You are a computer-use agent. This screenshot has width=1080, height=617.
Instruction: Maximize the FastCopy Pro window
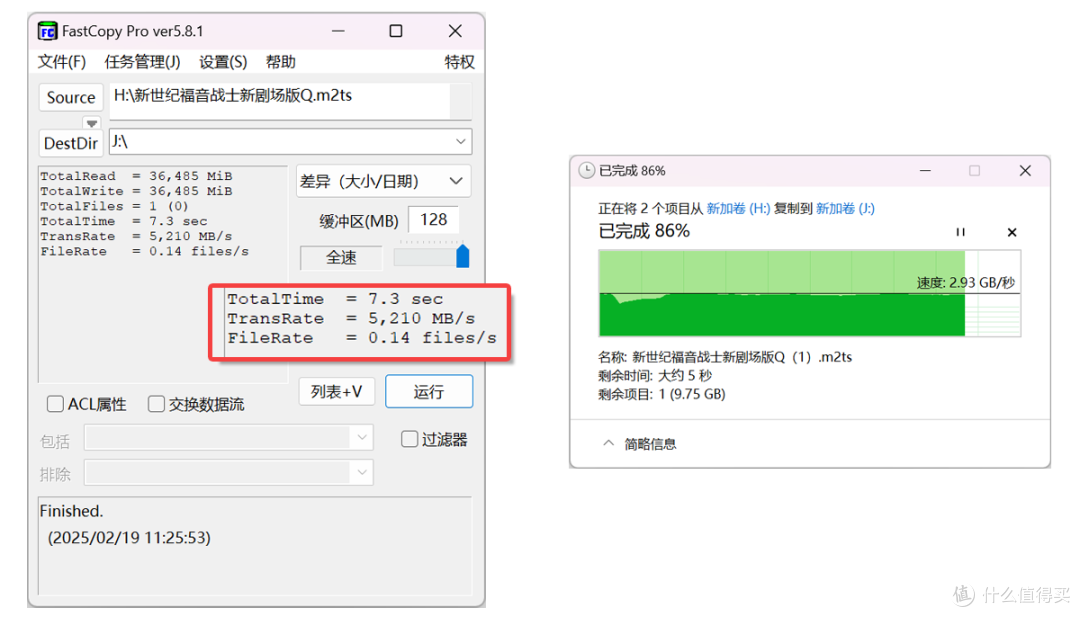coord(396,31)
